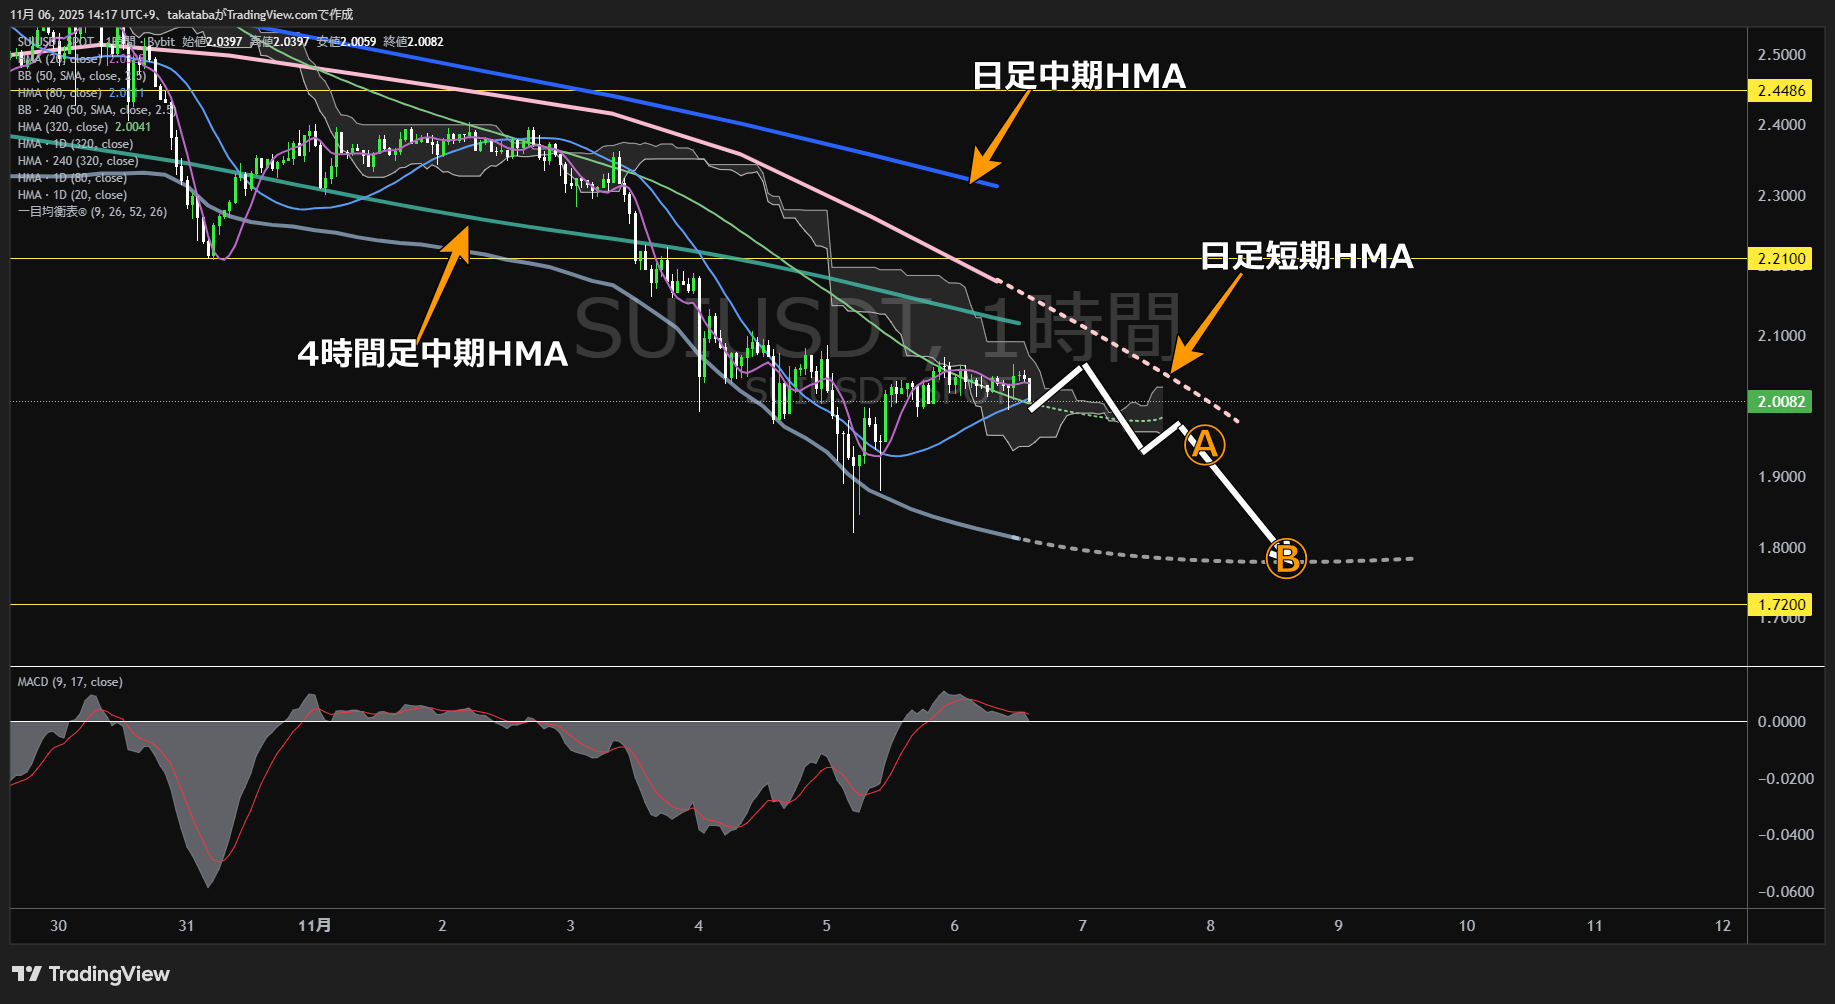Click the 2.5000 price axis value
This screenshot has width=1835, height=1004.
pos(1781,55)
